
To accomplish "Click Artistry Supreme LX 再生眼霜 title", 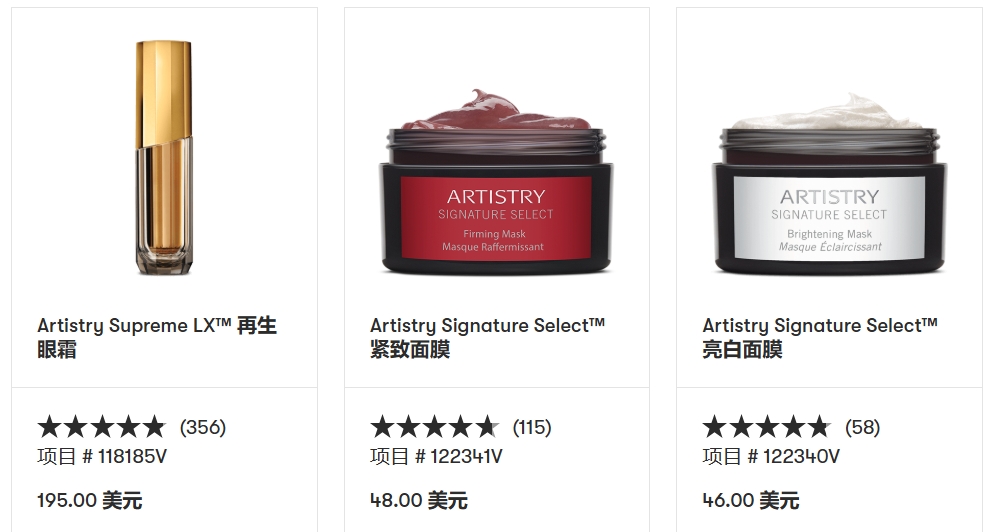I will click(157, 337).
